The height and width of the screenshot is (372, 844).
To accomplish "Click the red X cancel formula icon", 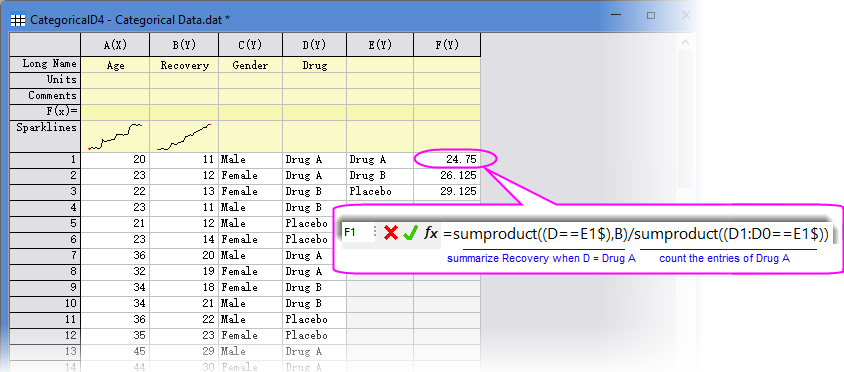I will [391, 233].
